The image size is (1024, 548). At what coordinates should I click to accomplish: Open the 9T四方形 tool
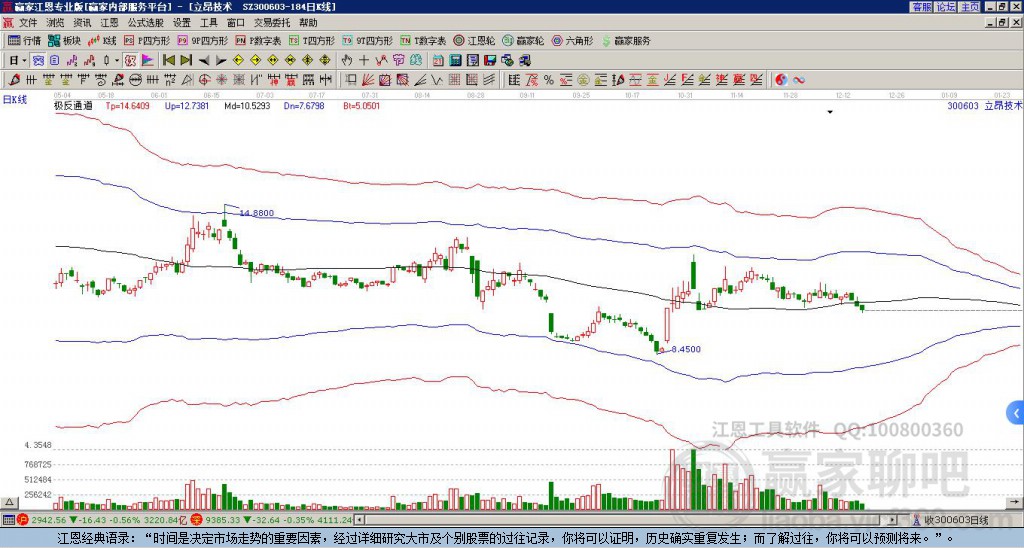point(367,40)
